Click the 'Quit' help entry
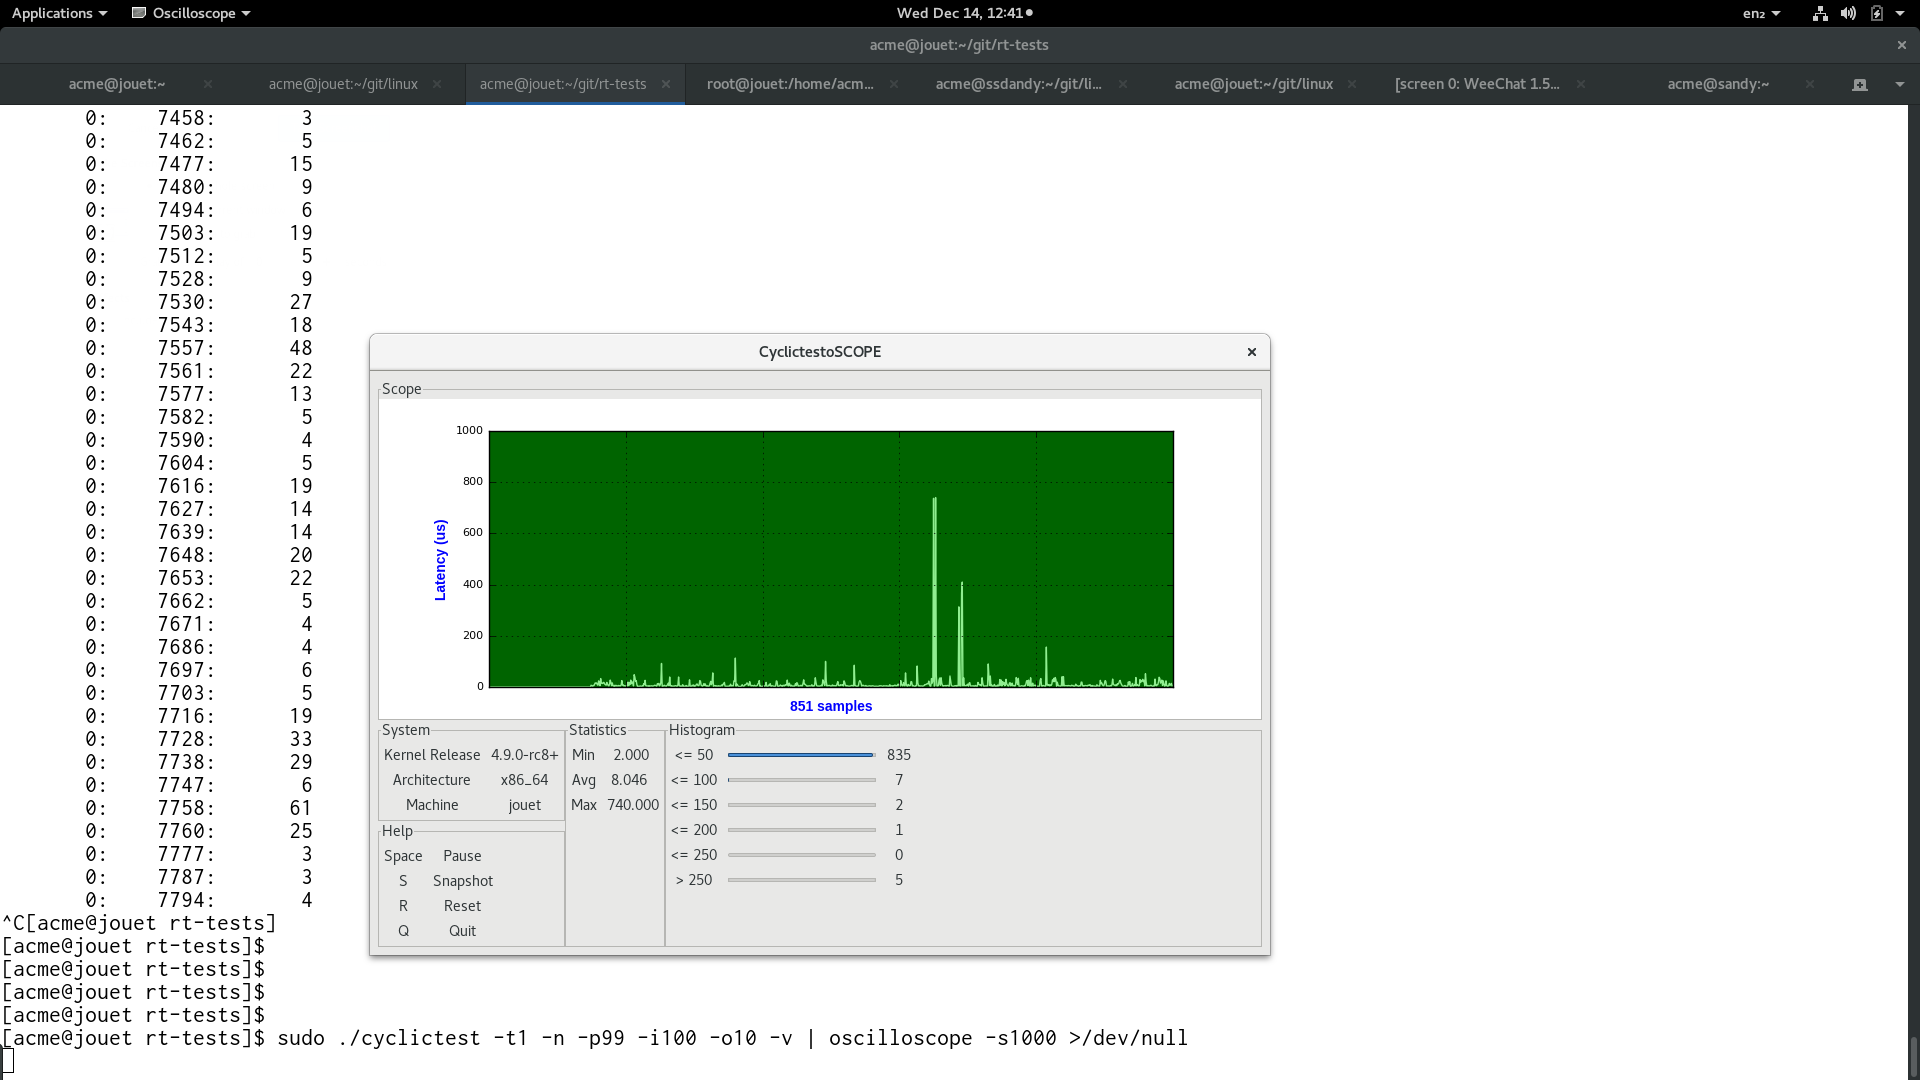 coord(462,931)
